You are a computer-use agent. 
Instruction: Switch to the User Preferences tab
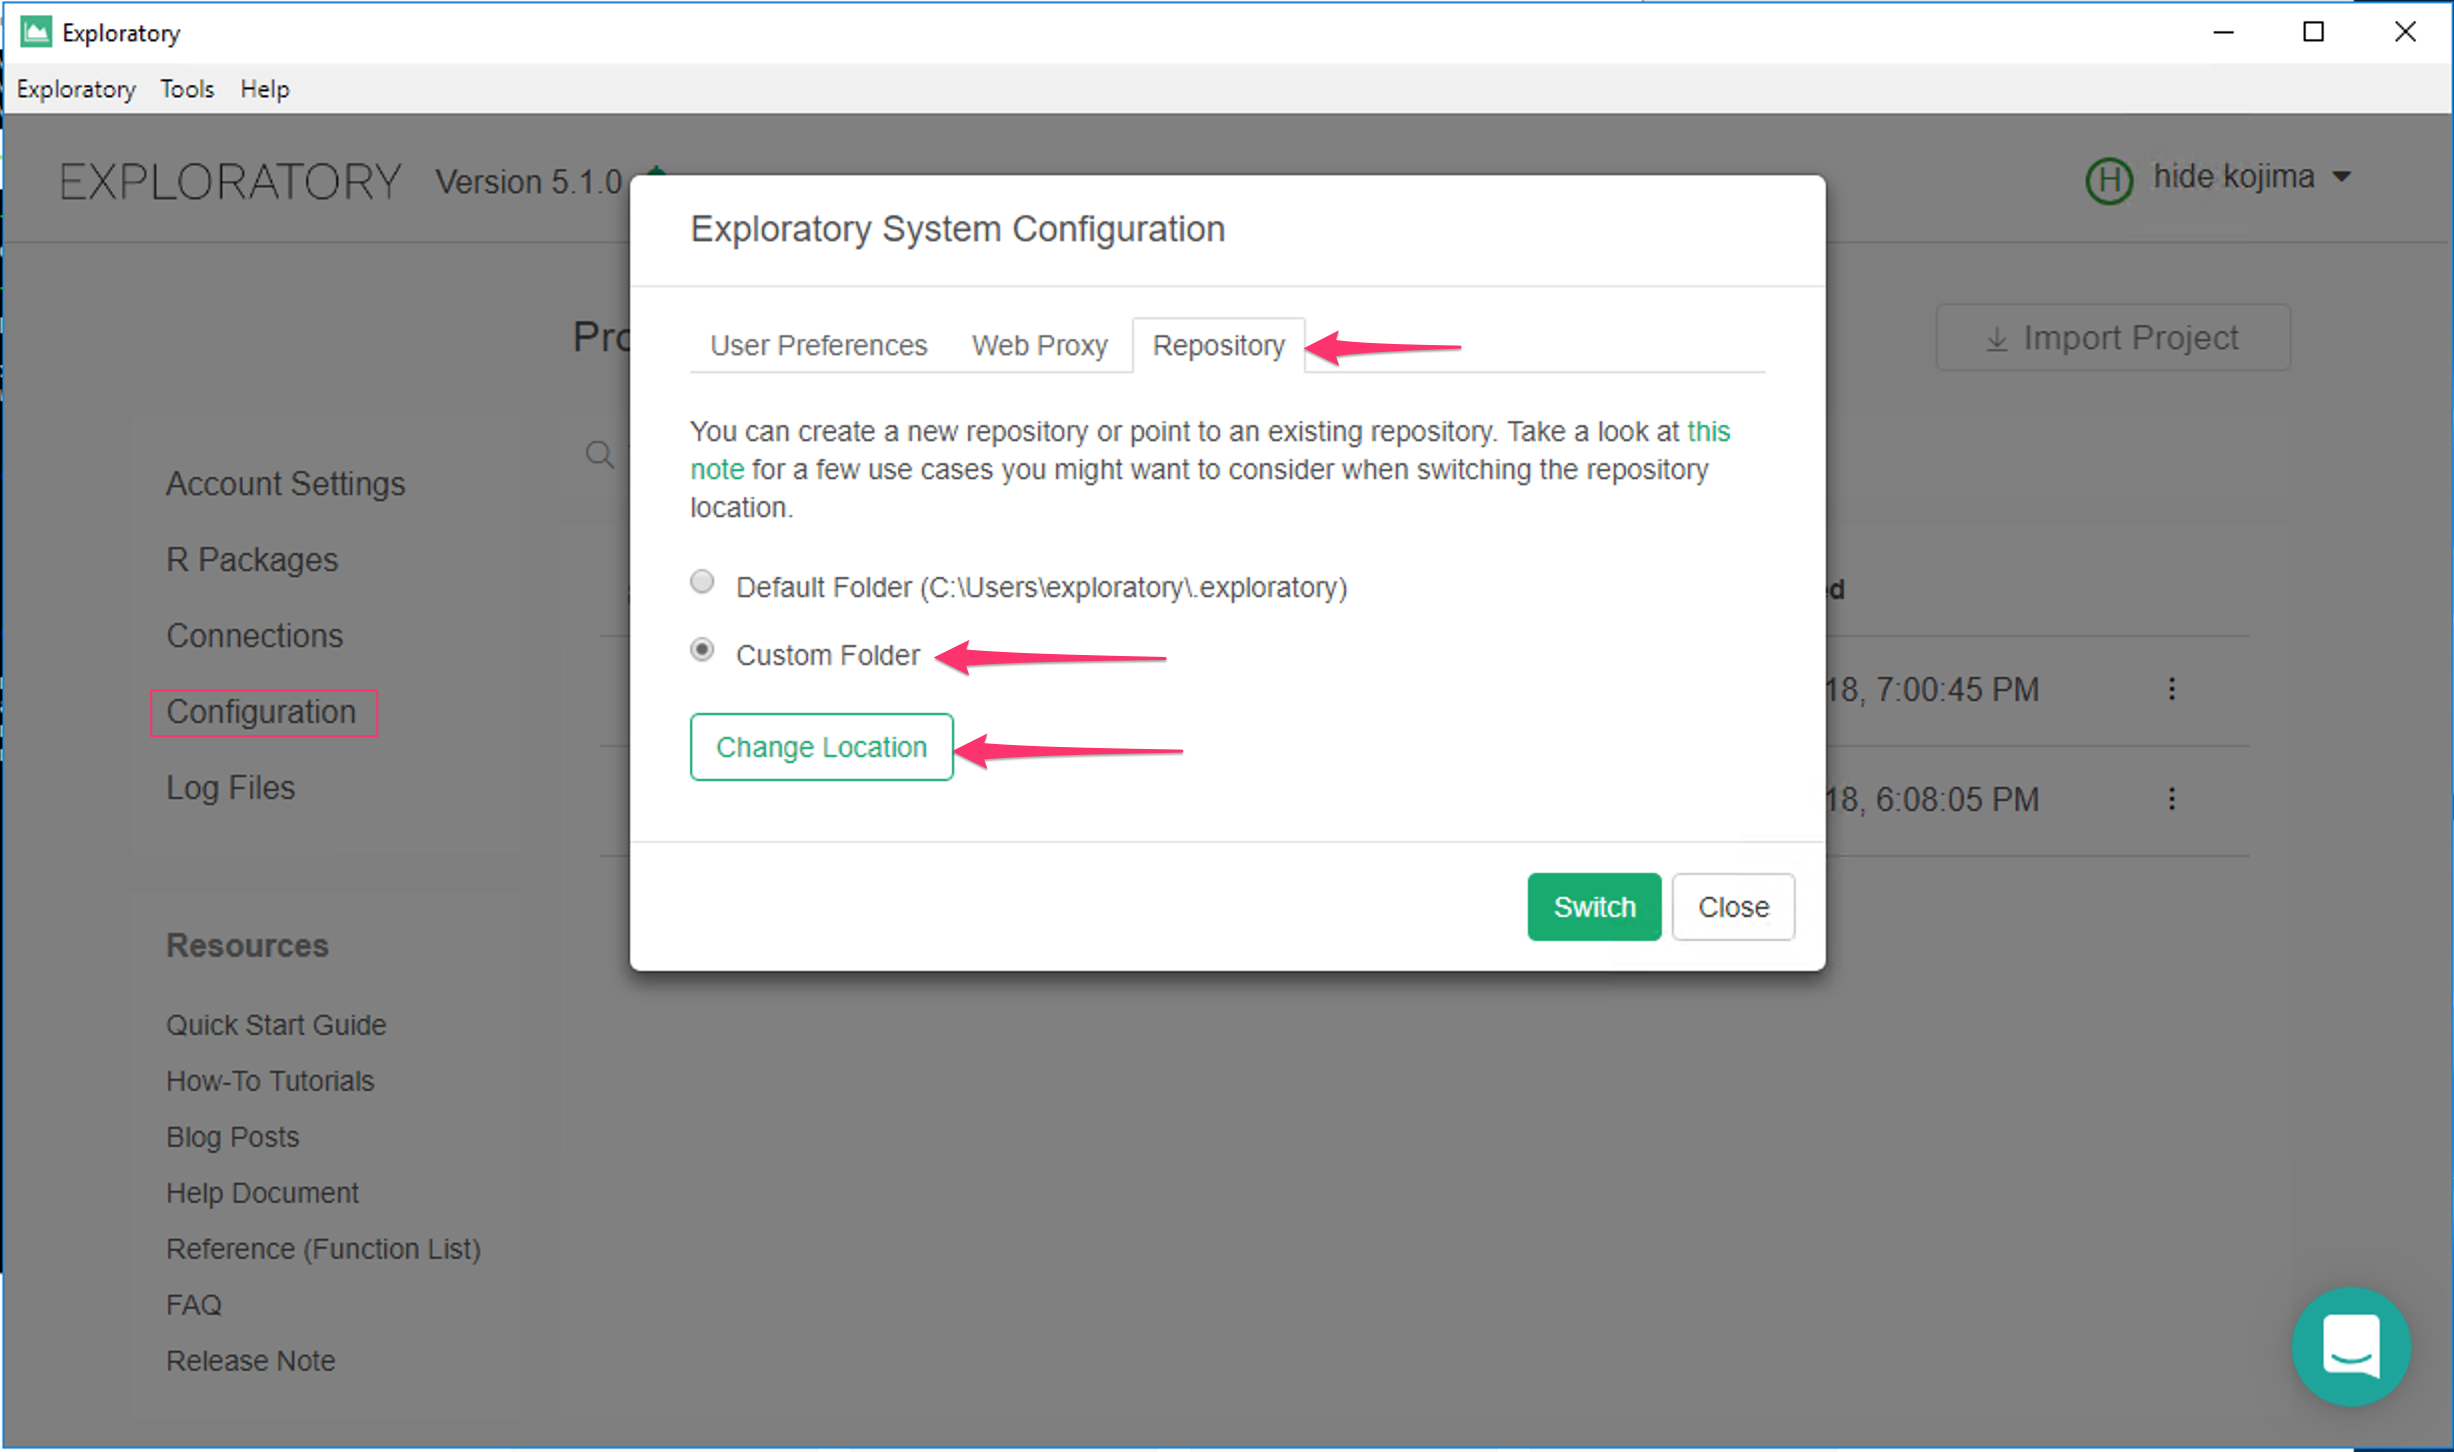(818, 345)
